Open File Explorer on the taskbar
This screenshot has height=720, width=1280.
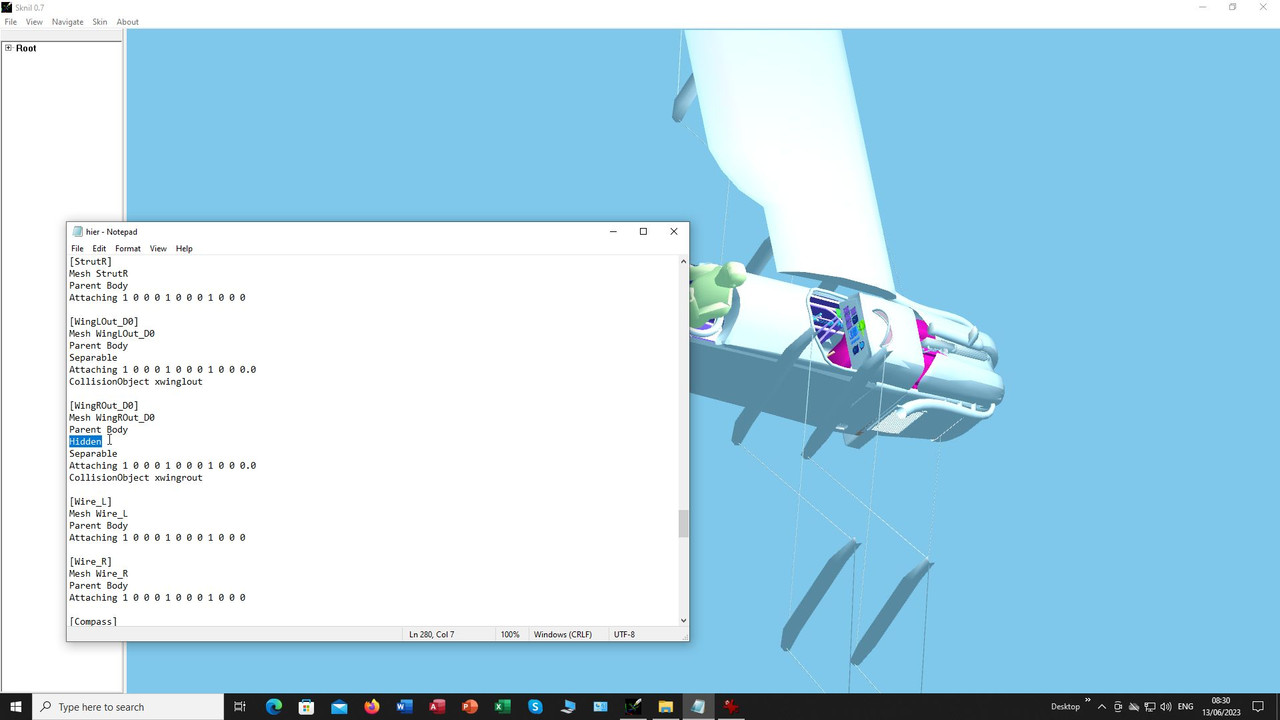point(666,707)
